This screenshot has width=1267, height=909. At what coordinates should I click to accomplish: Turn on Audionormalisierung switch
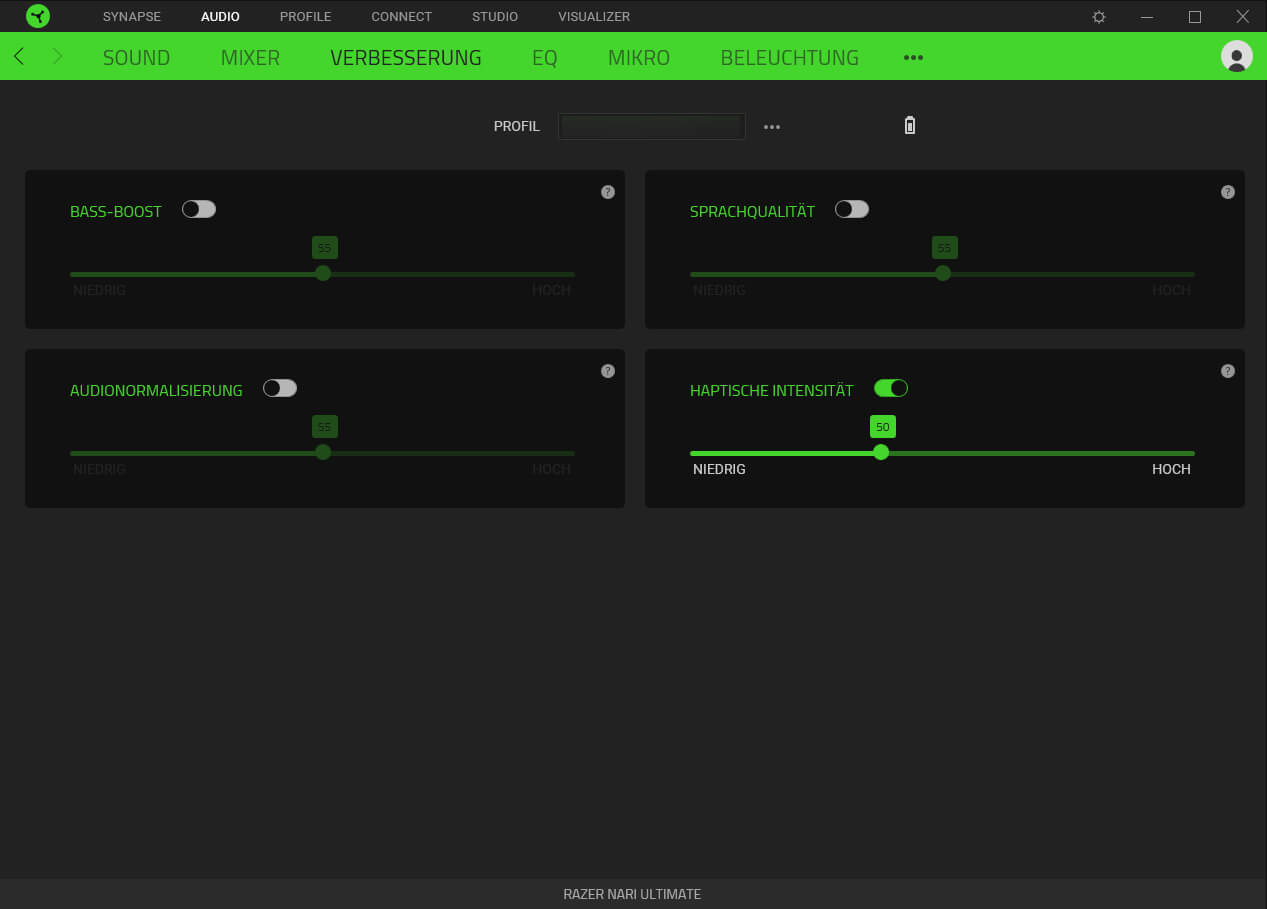[280, 388]
